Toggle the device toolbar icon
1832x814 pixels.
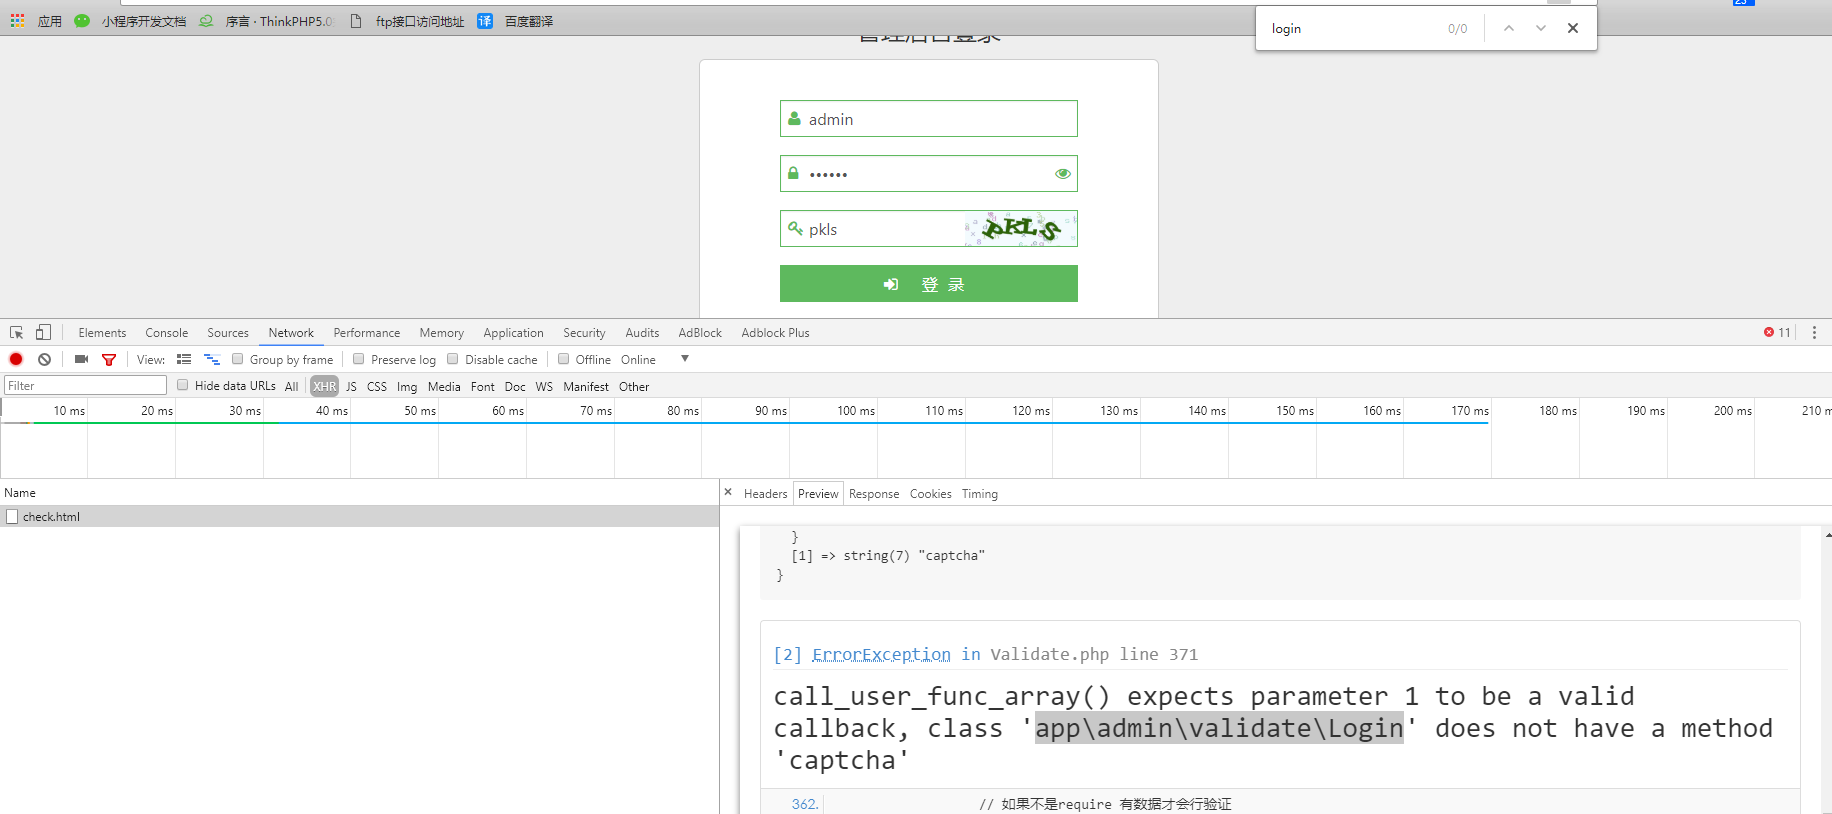pos(43,333)
